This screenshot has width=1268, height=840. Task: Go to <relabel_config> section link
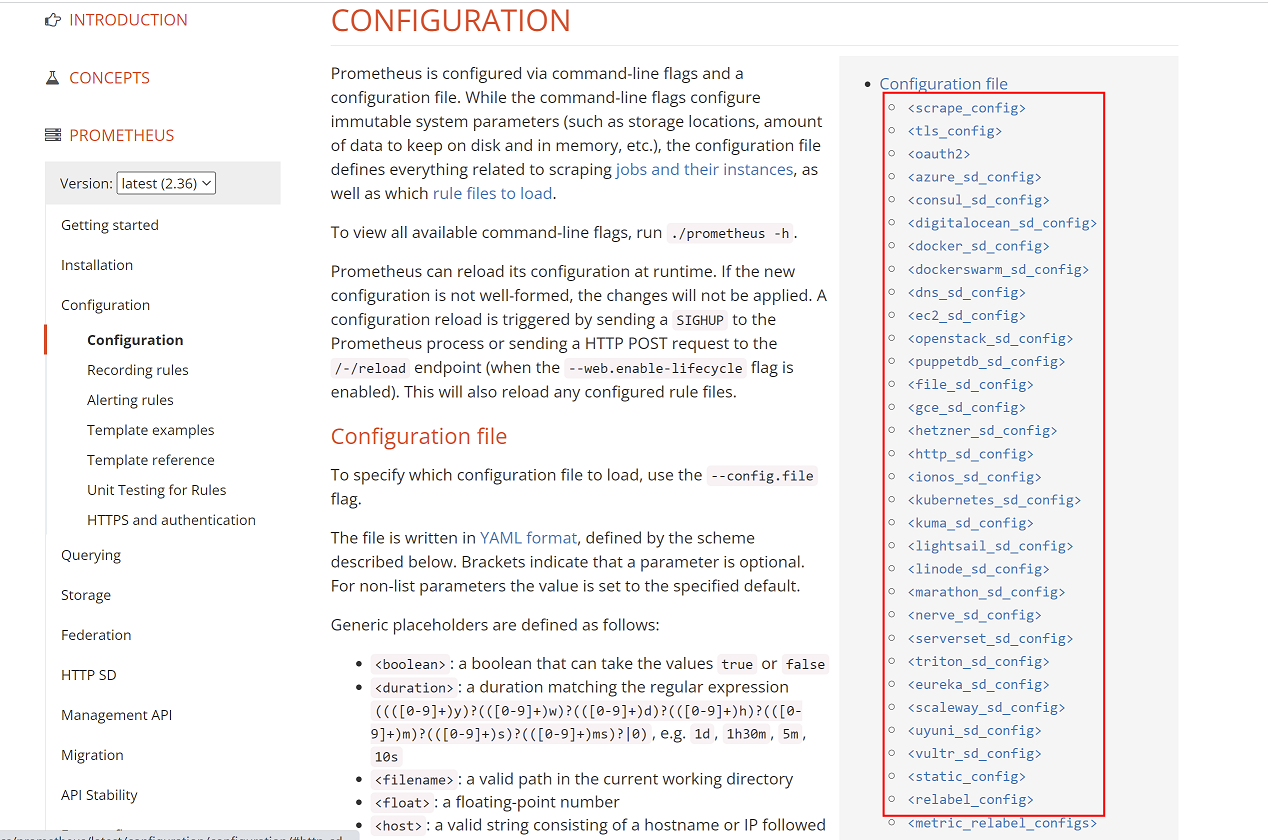pyautogui.click(x=970, y=800)
